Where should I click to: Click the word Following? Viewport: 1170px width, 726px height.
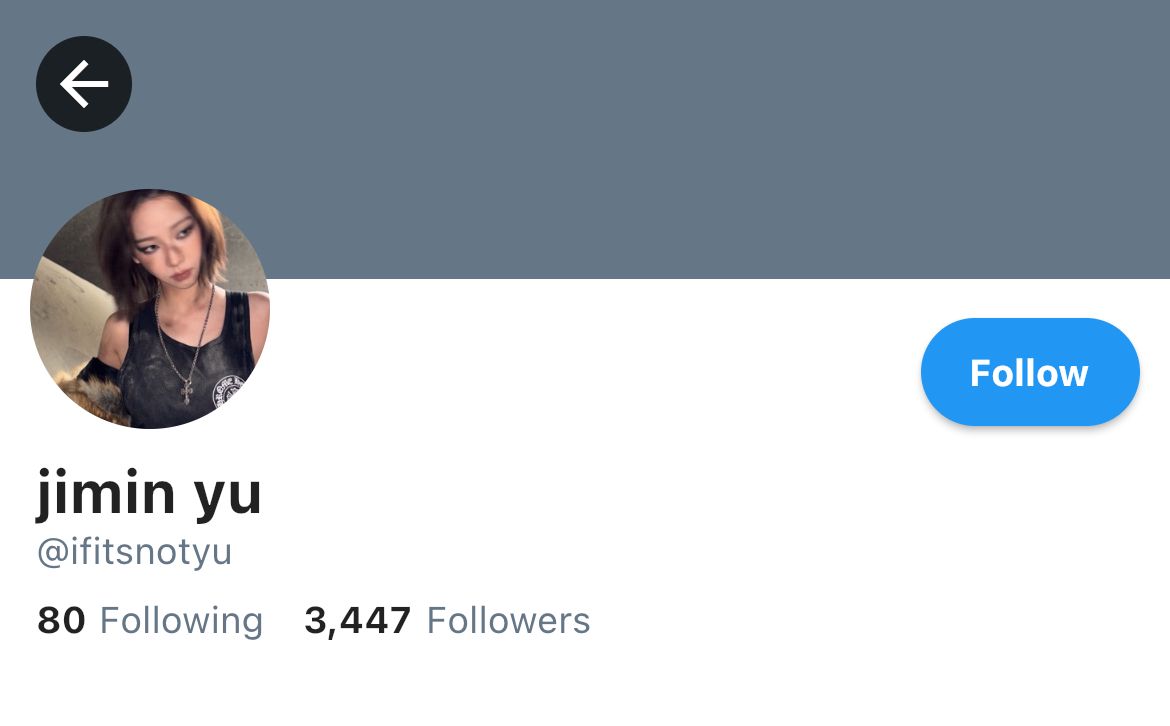181,621
